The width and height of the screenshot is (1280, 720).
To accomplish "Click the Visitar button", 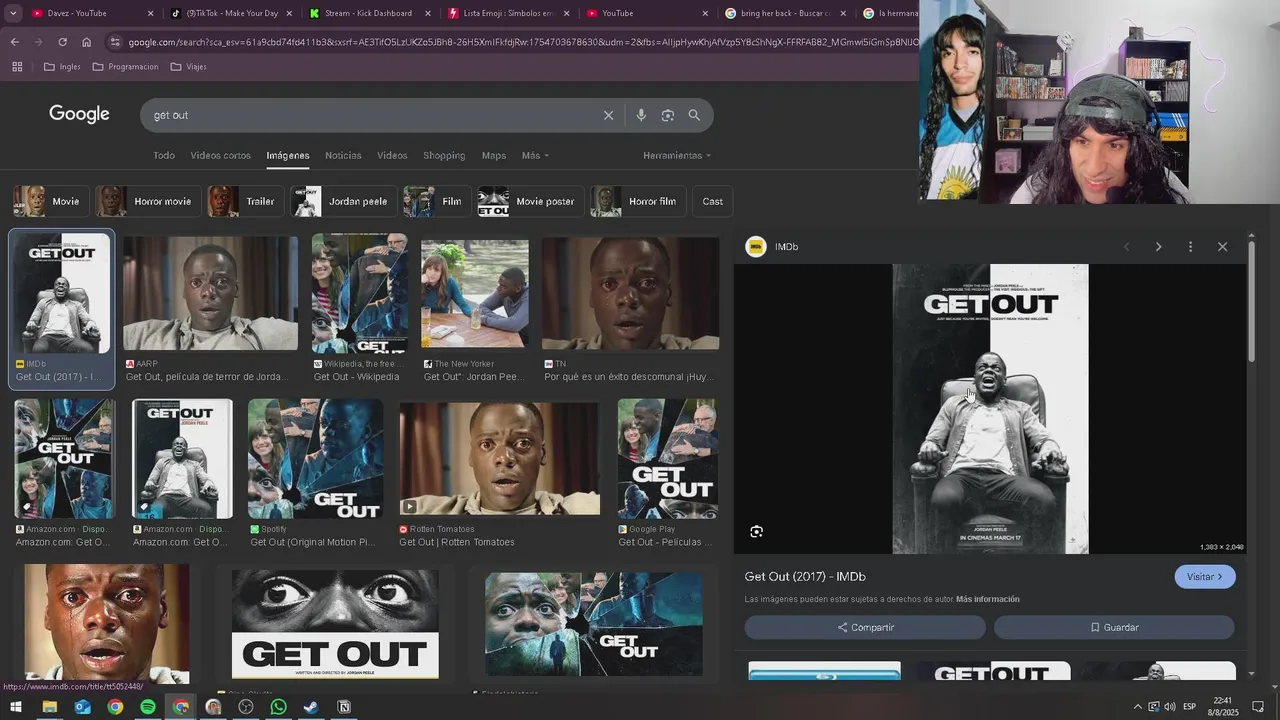I will pyautogui.click(x=1204, y=577).
